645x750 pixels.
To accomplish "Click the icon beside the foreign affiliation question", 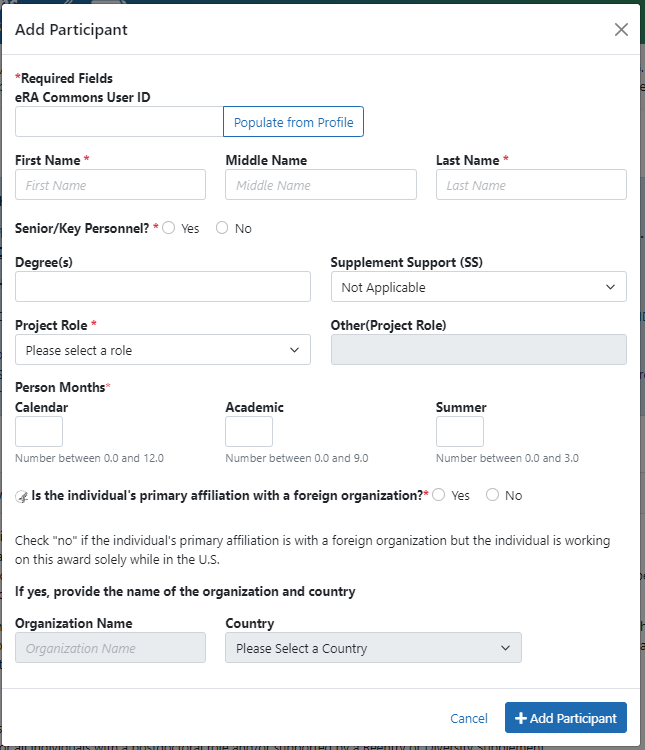I will [x=22, y=496].
